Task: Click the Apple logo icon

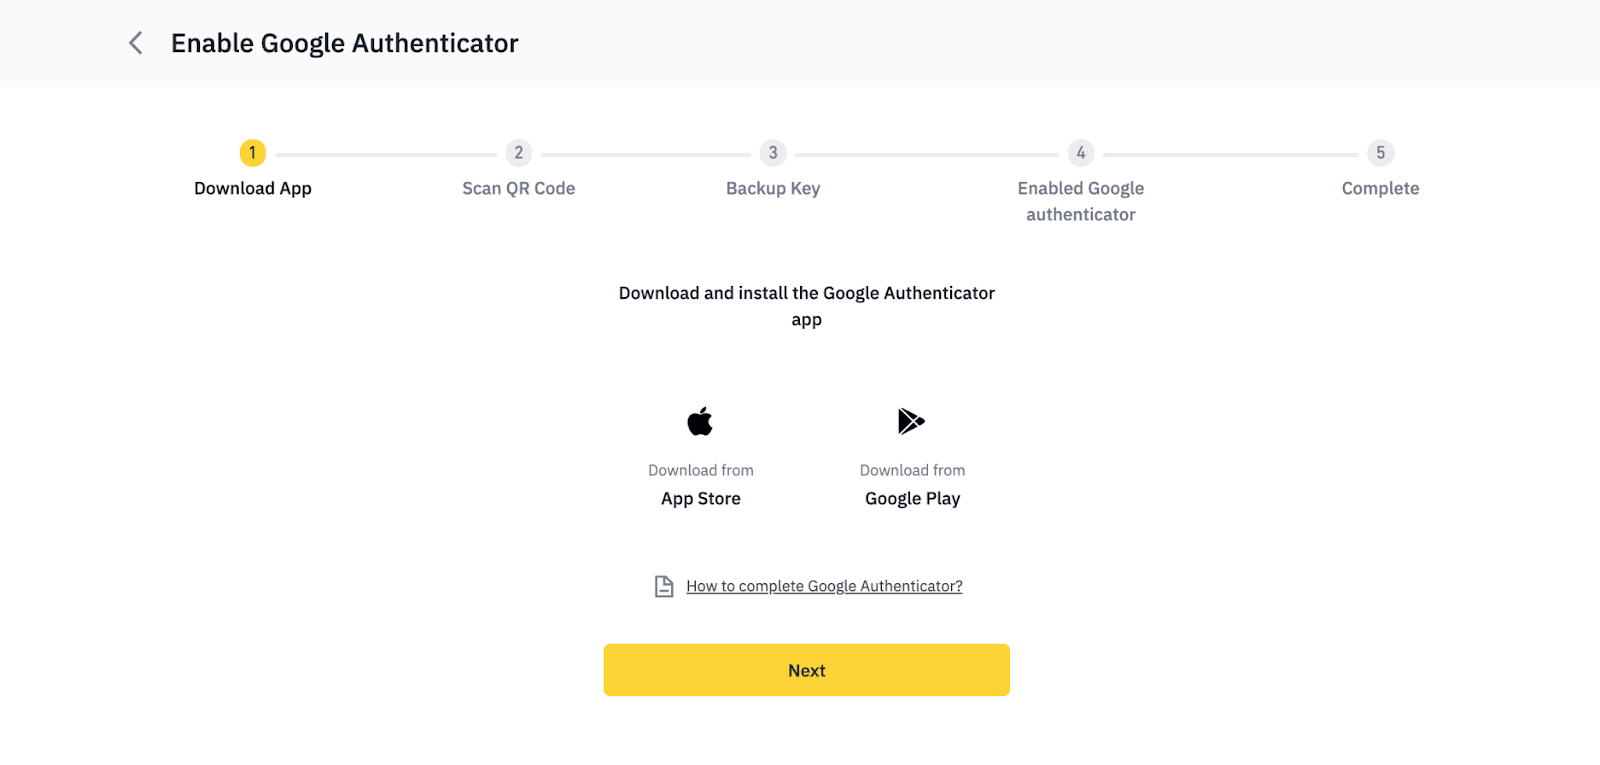Action: pos(700,421)
